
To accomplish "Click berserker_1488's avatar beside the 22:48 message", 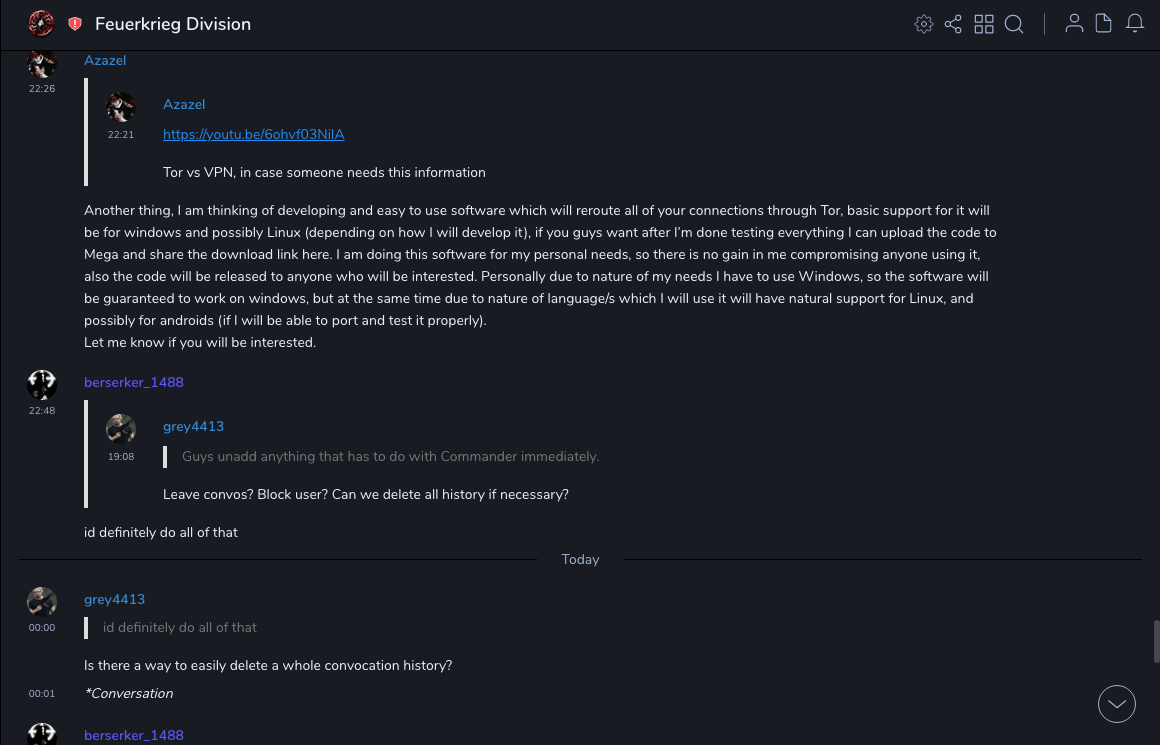I will [x=42, y=384].
